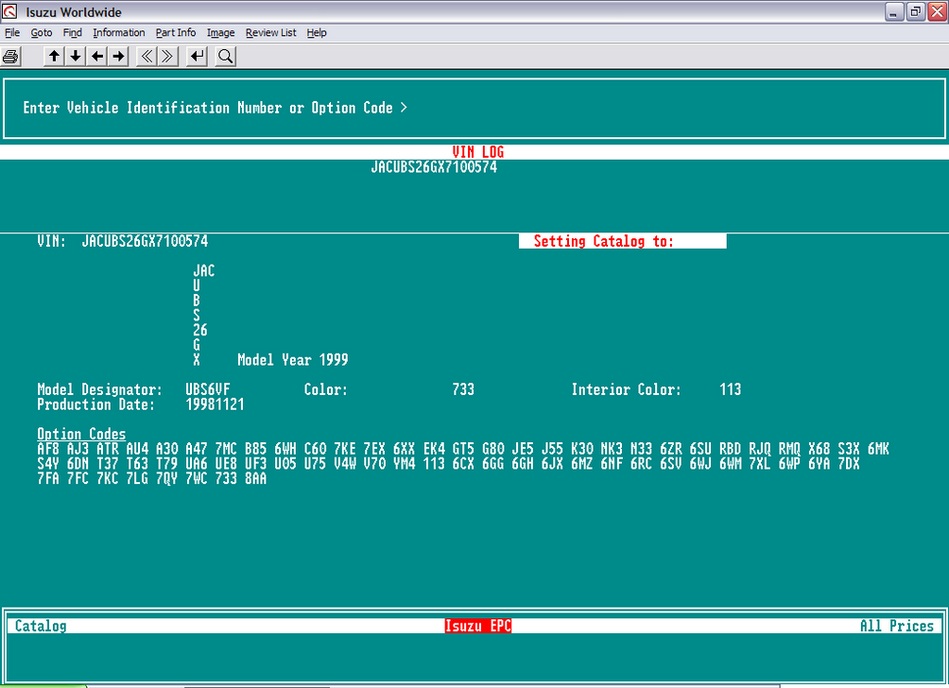Click the Color value 733
The height and width of the screenshot is (688, 949).
tap(463, 390)
